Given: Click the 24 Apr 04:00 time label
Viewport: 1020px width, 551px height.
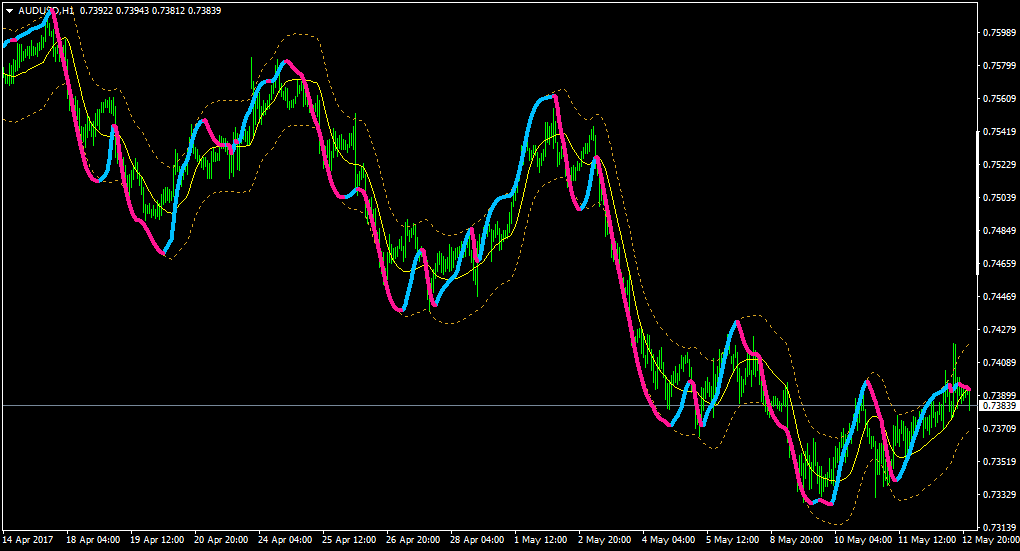Looking at the screenshot, I should point(285,540).
